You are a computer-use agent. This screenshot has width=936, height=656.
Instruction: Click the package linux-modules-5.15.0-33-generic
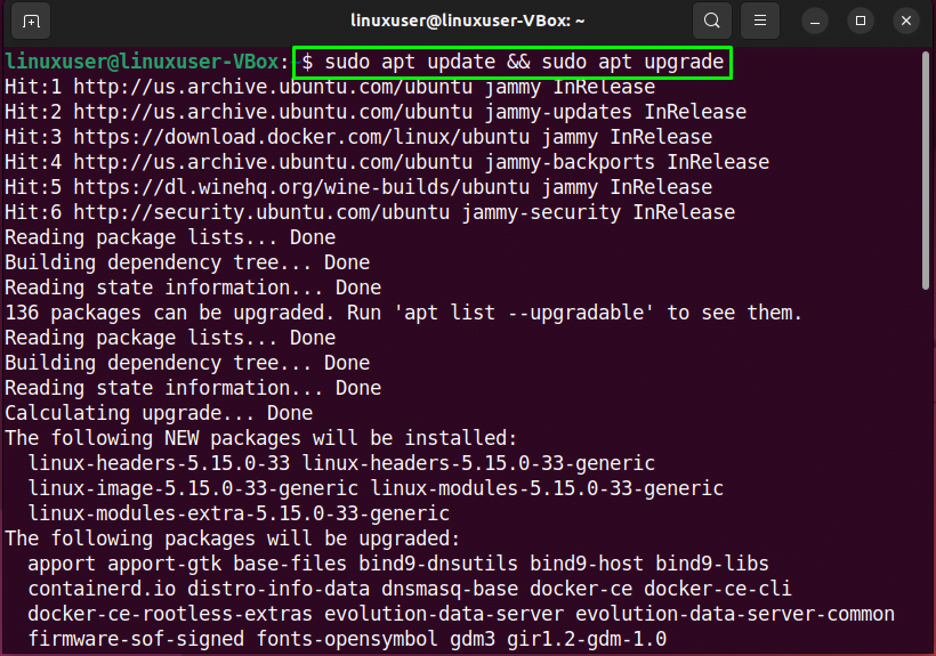click(547, 488)
